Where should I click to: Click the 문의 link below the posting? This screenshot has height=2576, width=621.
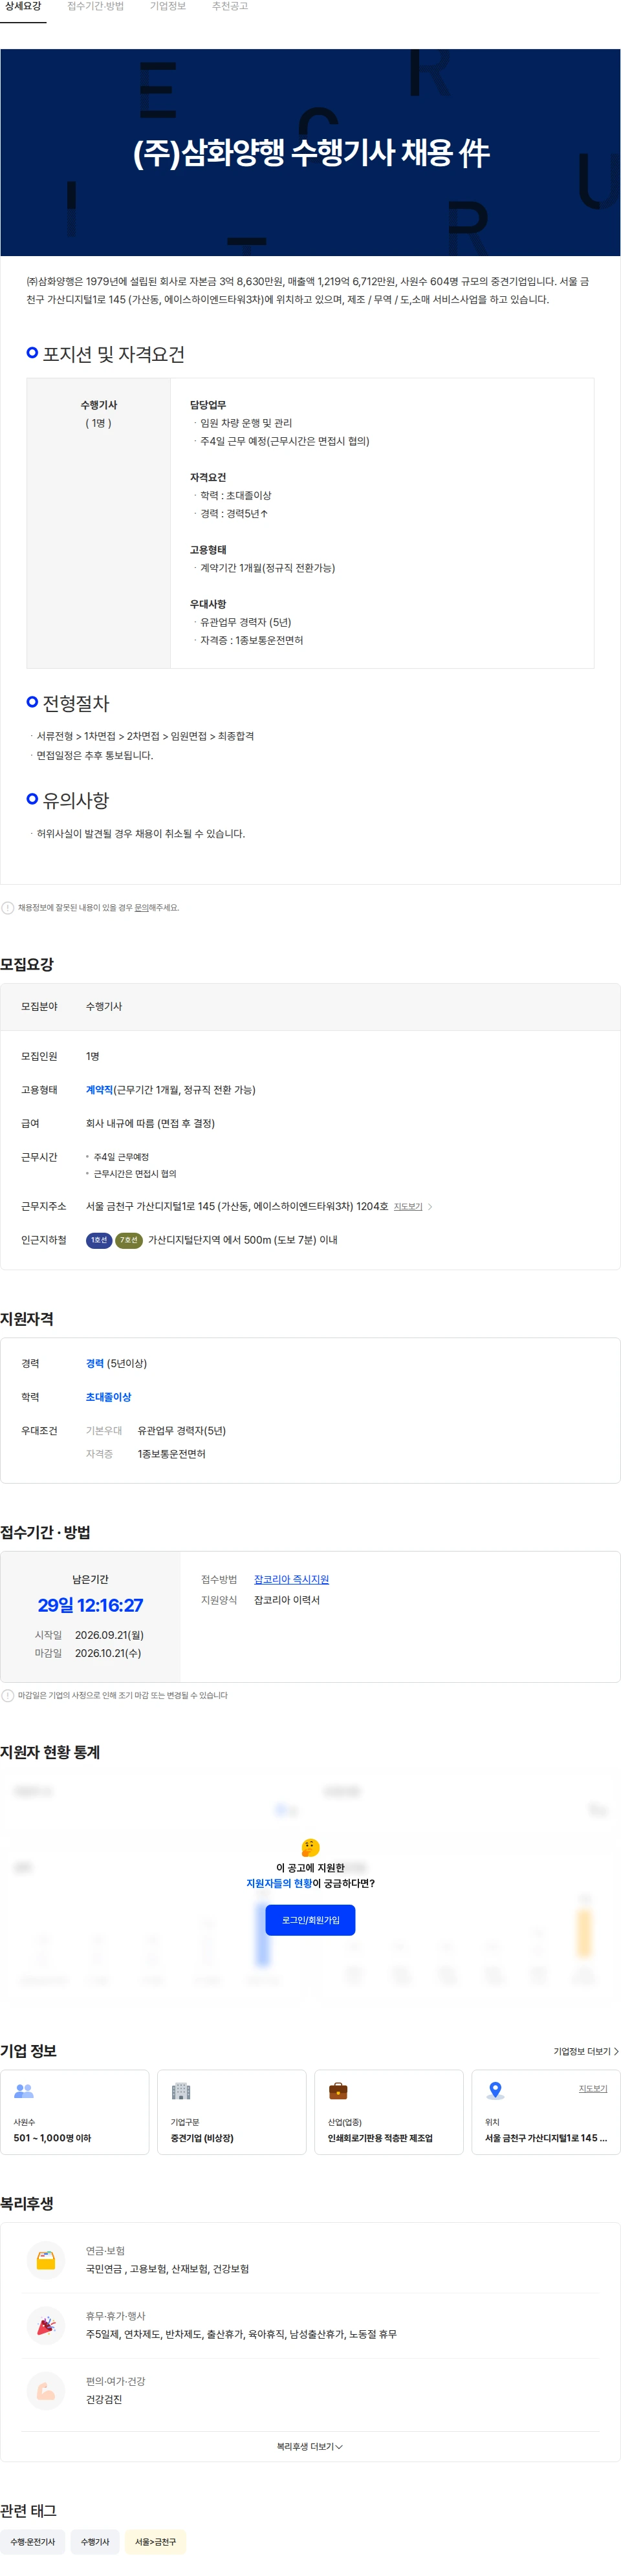tap(141, 908)
